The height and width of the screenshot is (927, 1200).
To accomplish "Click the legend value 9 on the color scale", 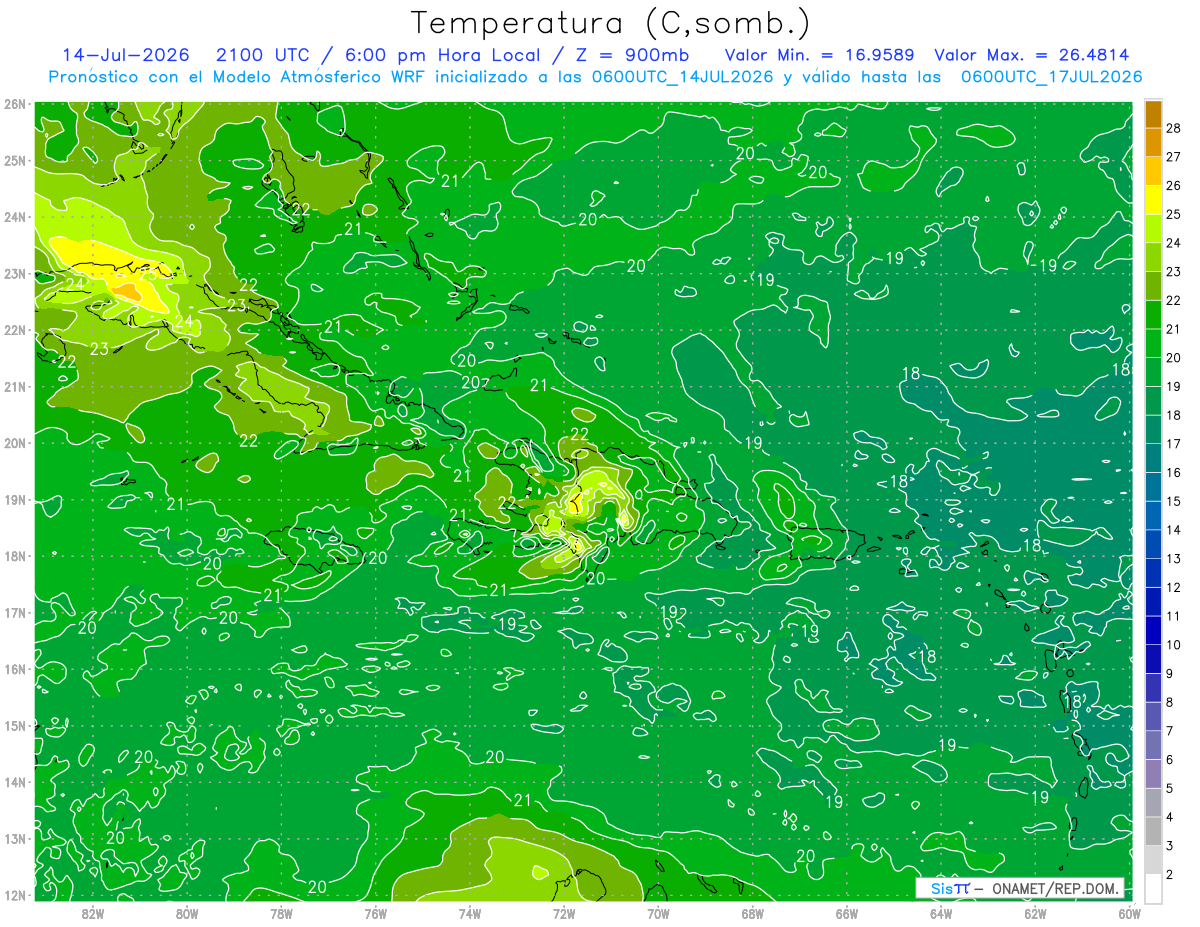I will click(x=1170, y=674).
